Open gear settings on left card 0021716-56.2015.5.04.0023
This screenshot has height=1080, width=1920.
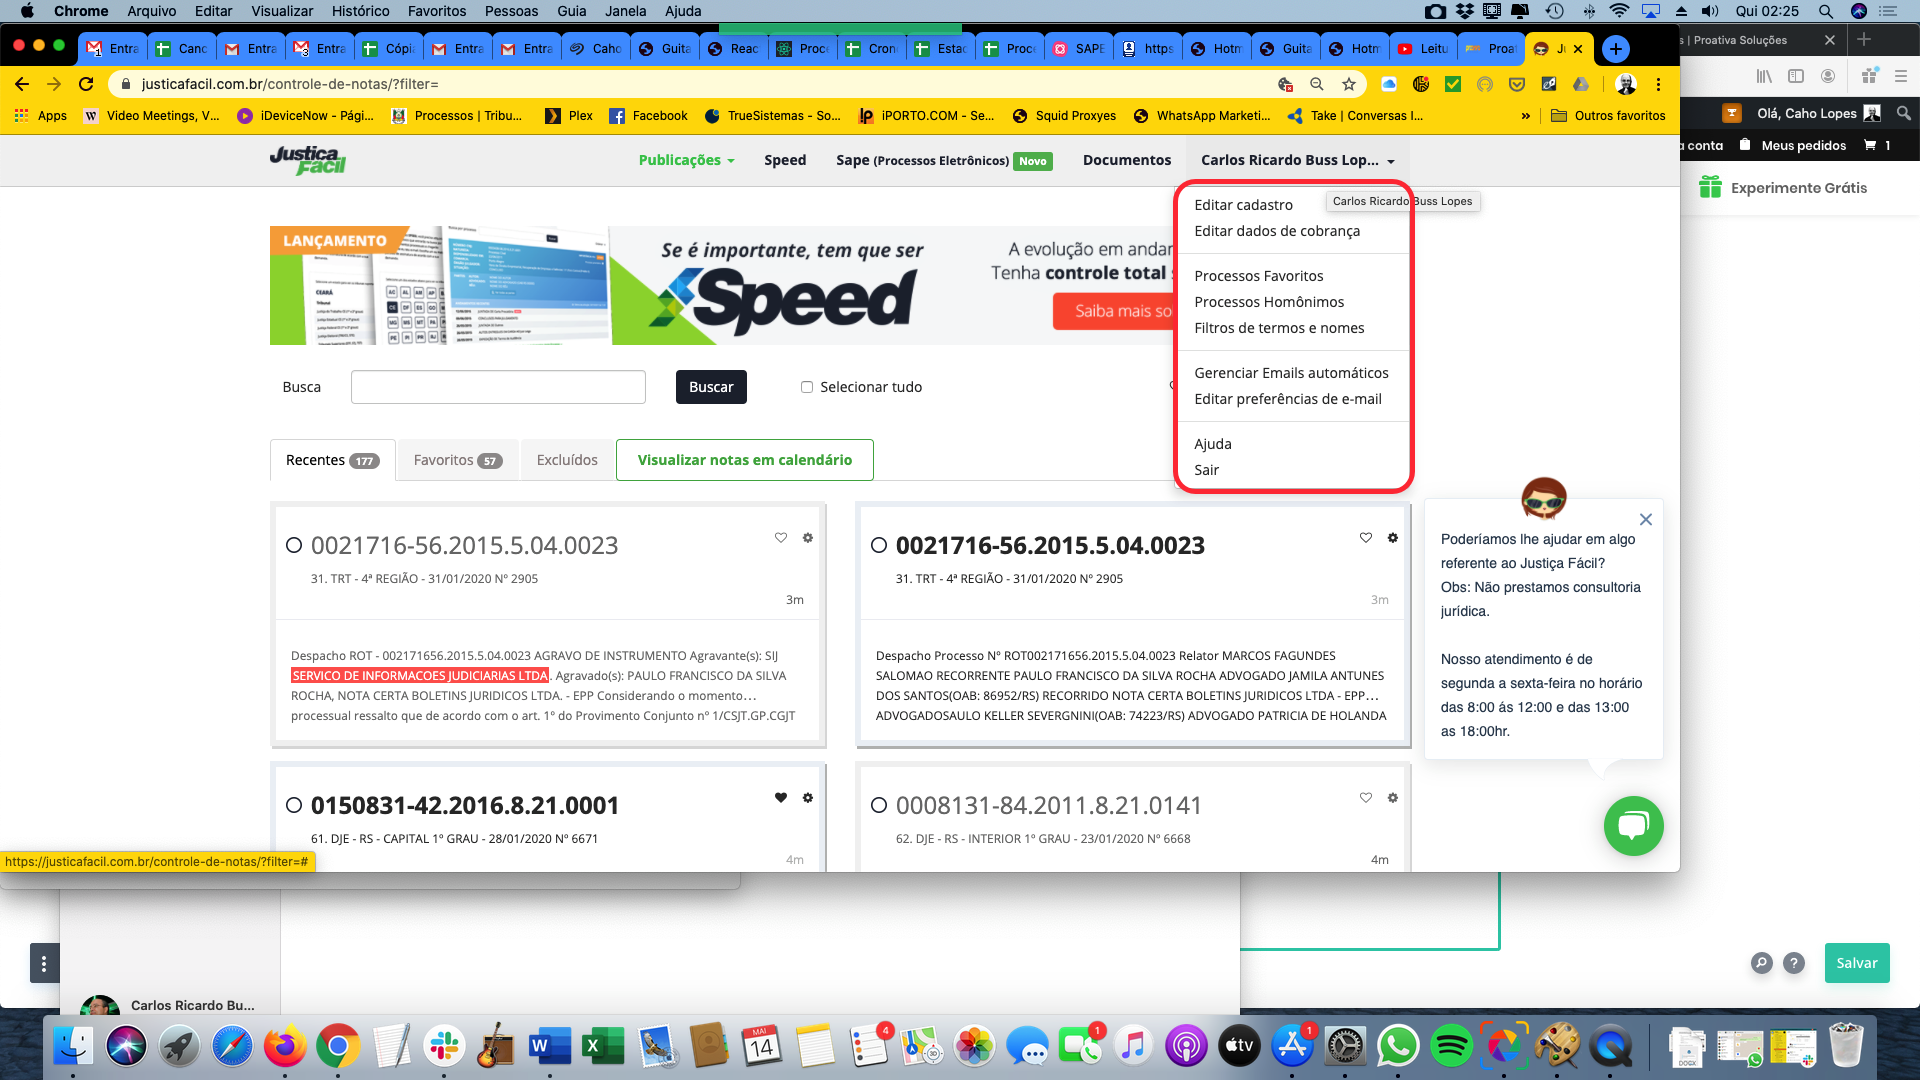[x=808, y=538]
